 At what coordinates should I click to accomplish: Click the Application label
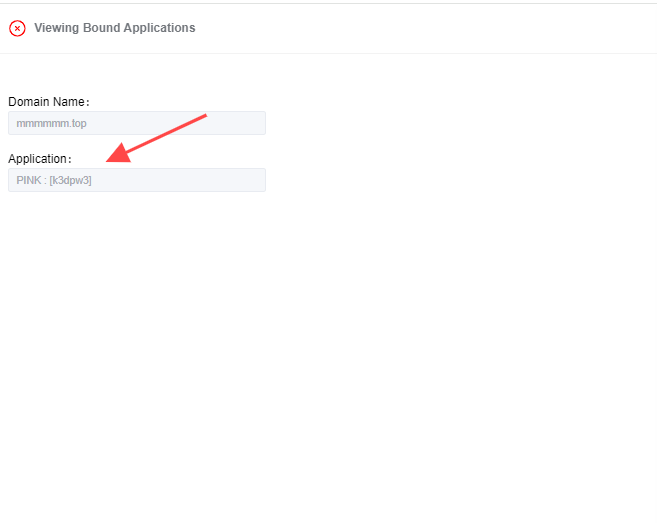(40, 159)
